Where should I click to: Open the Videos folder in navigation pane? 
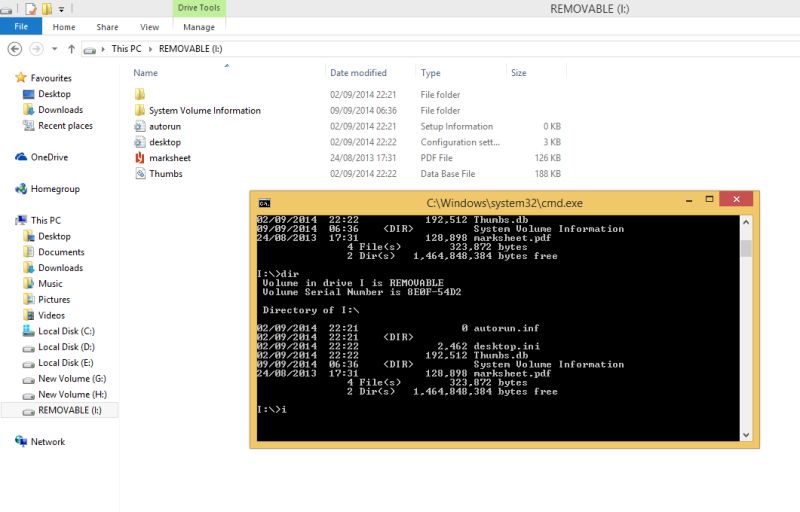pyautogui.click(x=52, y=315)
